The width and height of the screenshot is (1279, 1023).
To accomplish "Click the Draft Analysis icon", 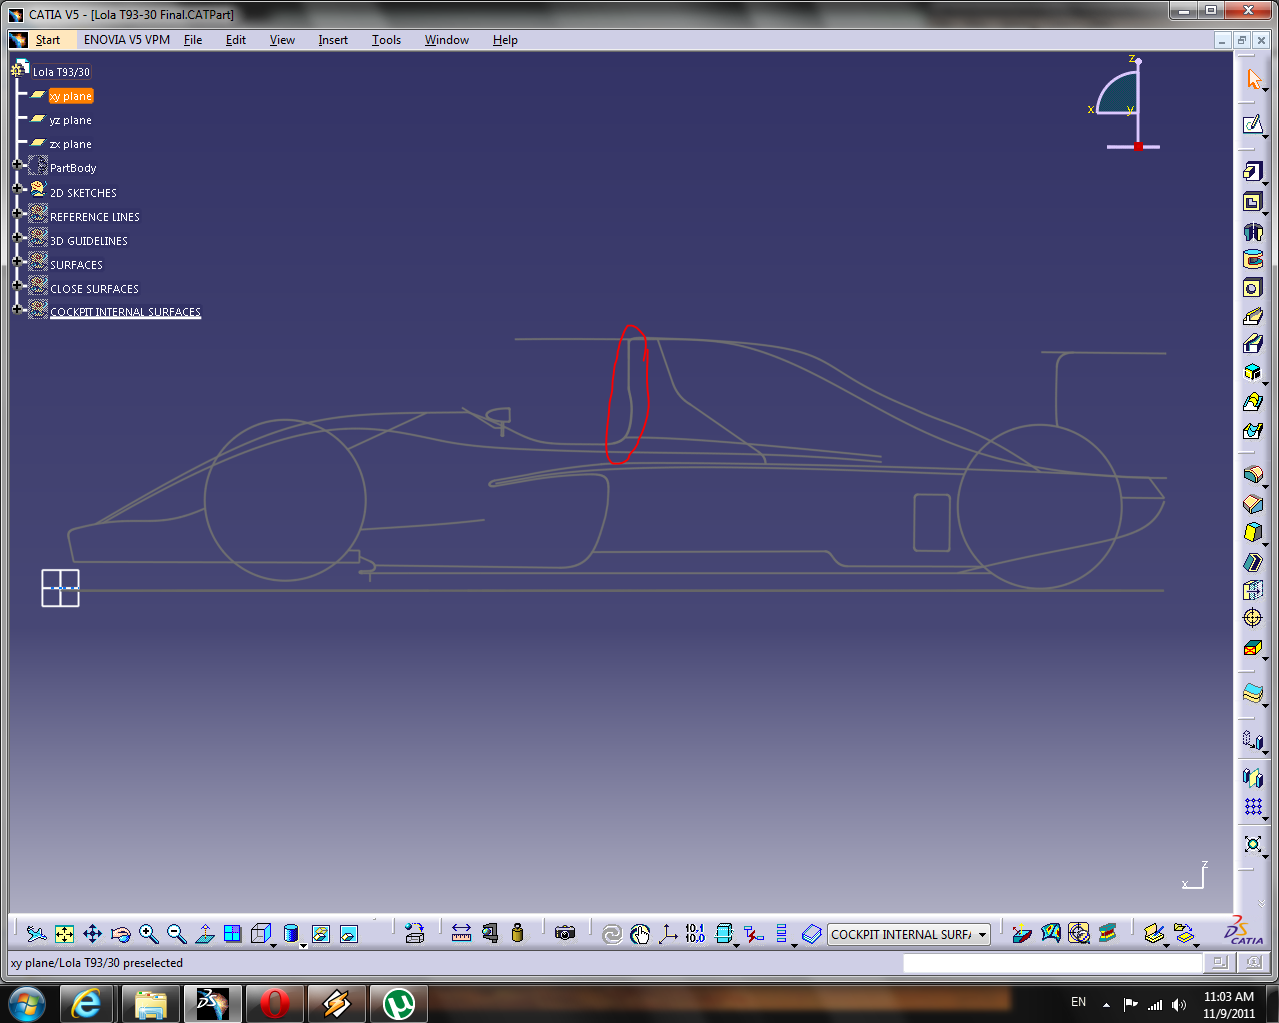I will [x=1022, y=934].
